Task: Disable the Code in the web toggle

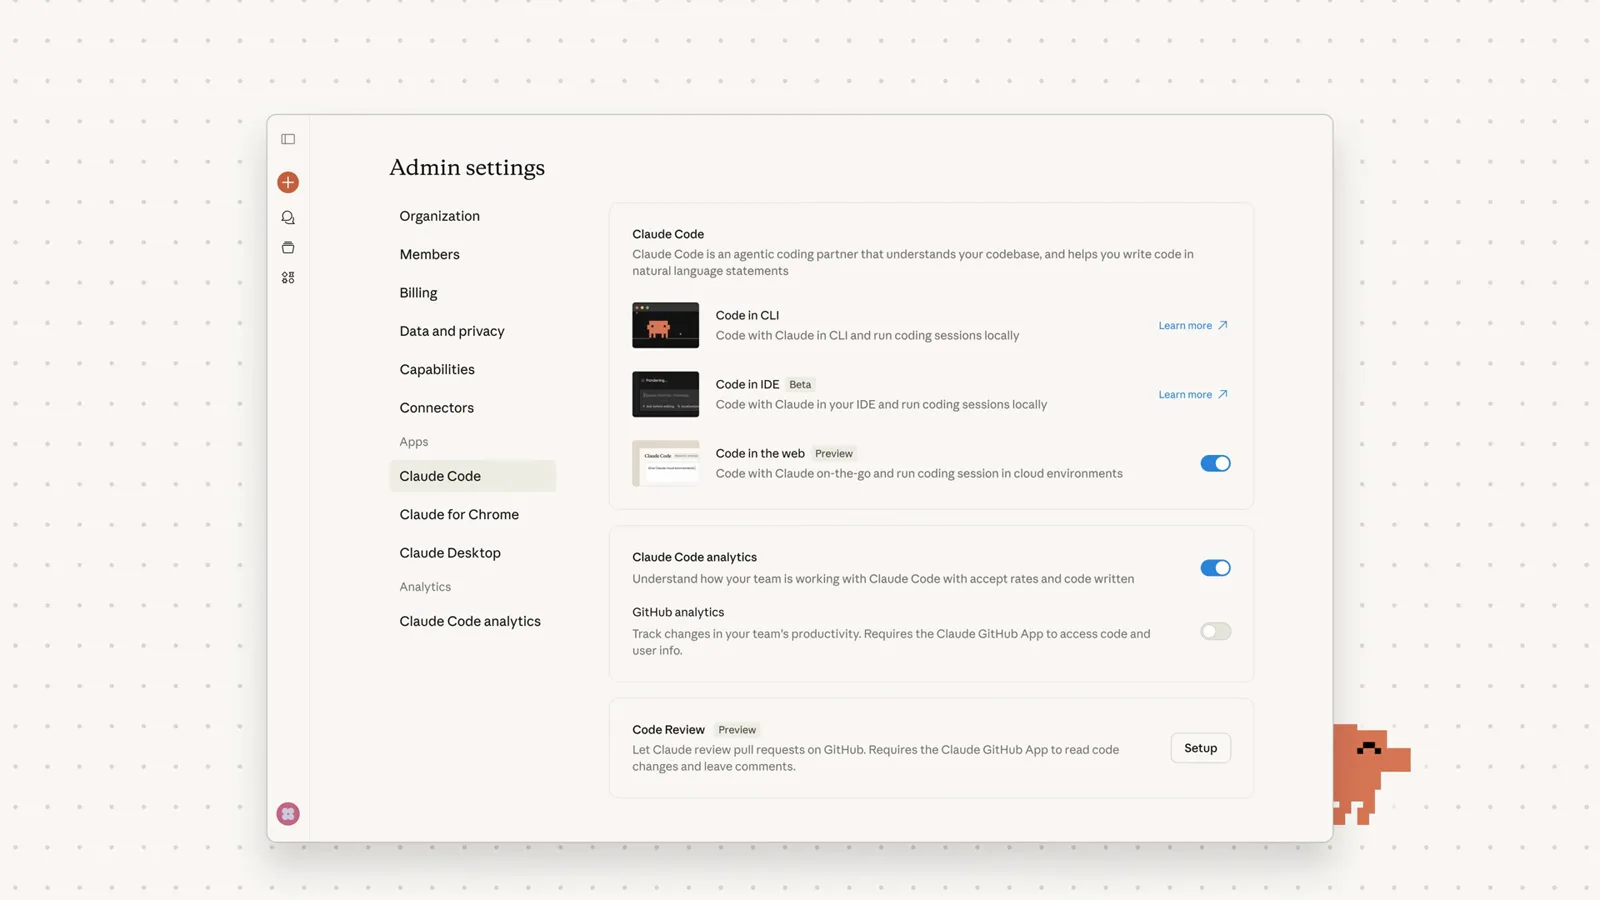Action: [x=1215, y=463]
